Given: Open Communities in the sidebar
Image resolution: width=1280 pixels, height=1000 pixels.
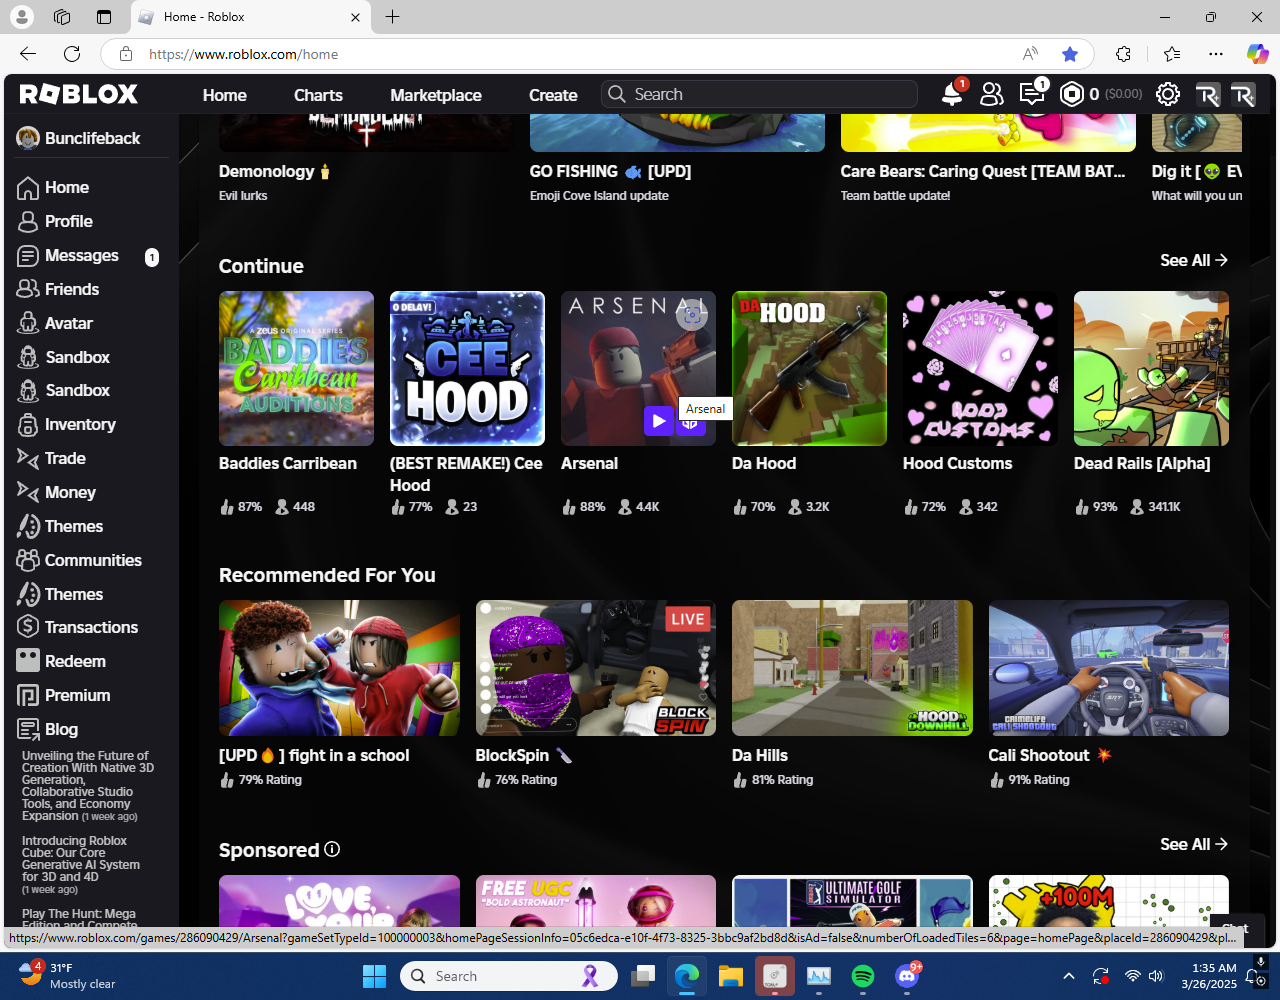Looking at the screenshot, I should tap(93, 560).
